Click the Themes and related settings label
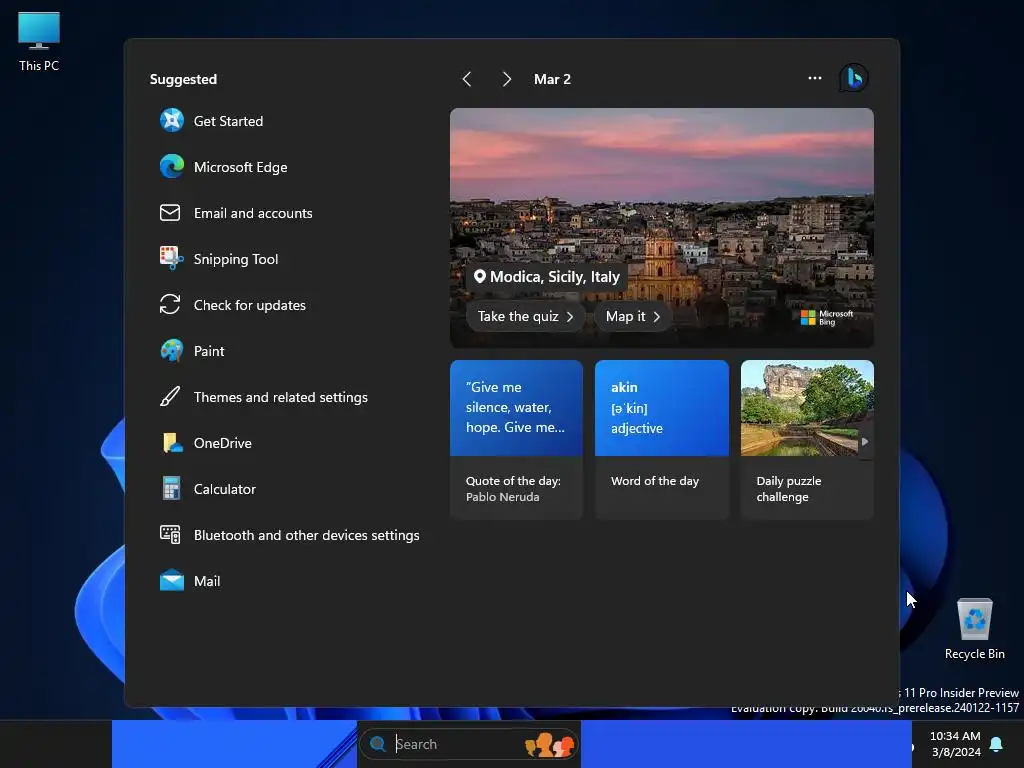The height and width of the screenshot is (768, 1024). [x=281, y=397]
